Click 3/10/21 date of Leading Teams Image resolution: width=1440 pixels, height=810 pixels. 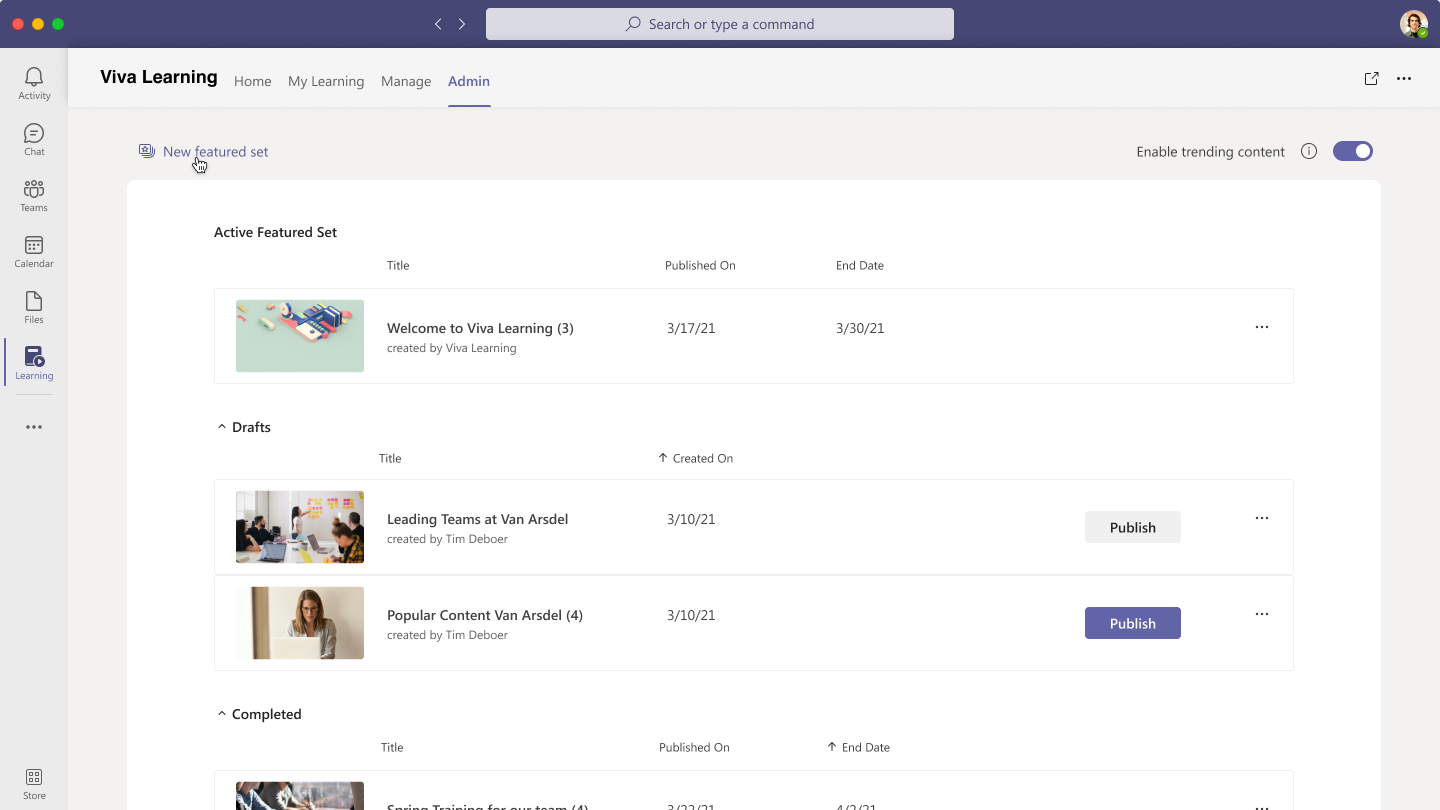[691, 519]
